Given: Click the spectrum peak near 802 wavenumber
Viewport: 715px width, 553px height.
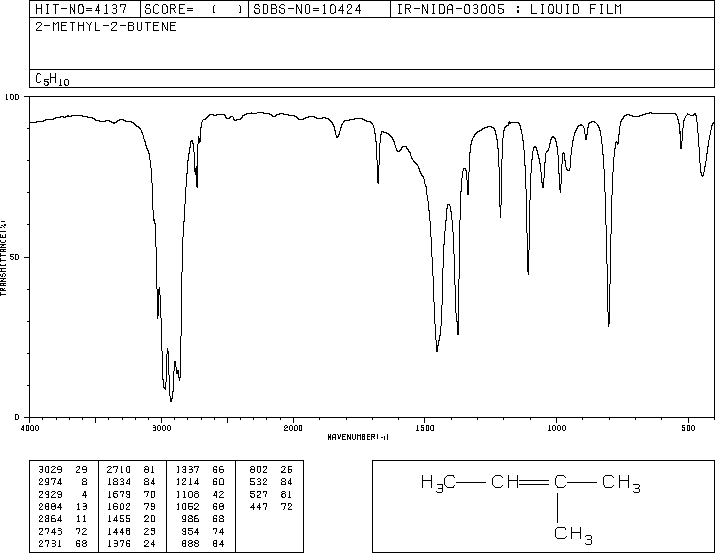Looking at the screenshot, I should click(x=609, y=325).
